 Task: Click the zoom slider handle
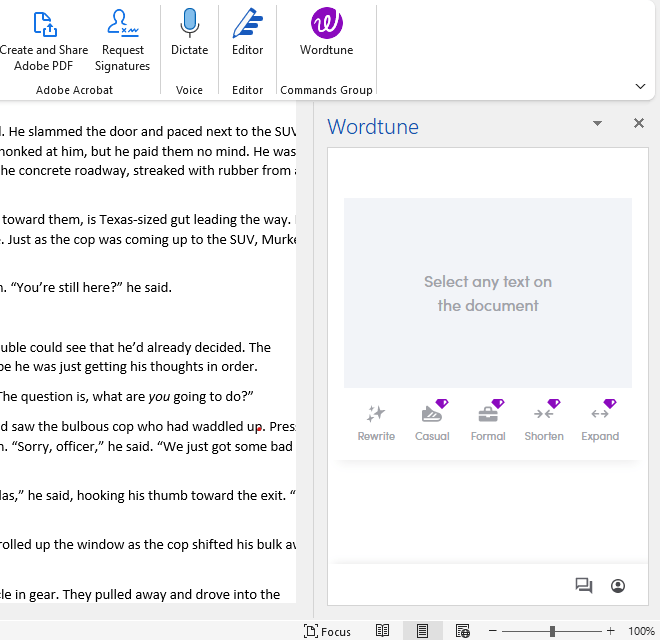click(552, 631)
